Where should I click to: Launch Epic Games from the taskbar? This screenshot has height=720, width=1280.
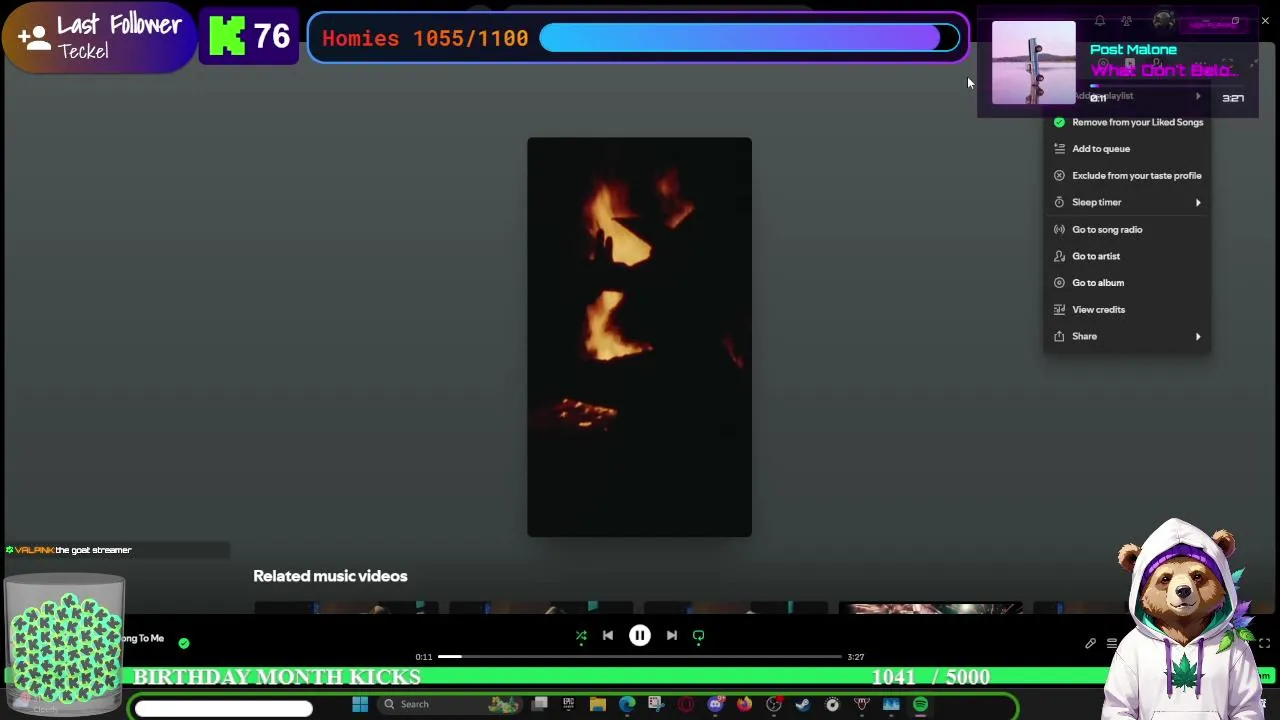(568, 704)
